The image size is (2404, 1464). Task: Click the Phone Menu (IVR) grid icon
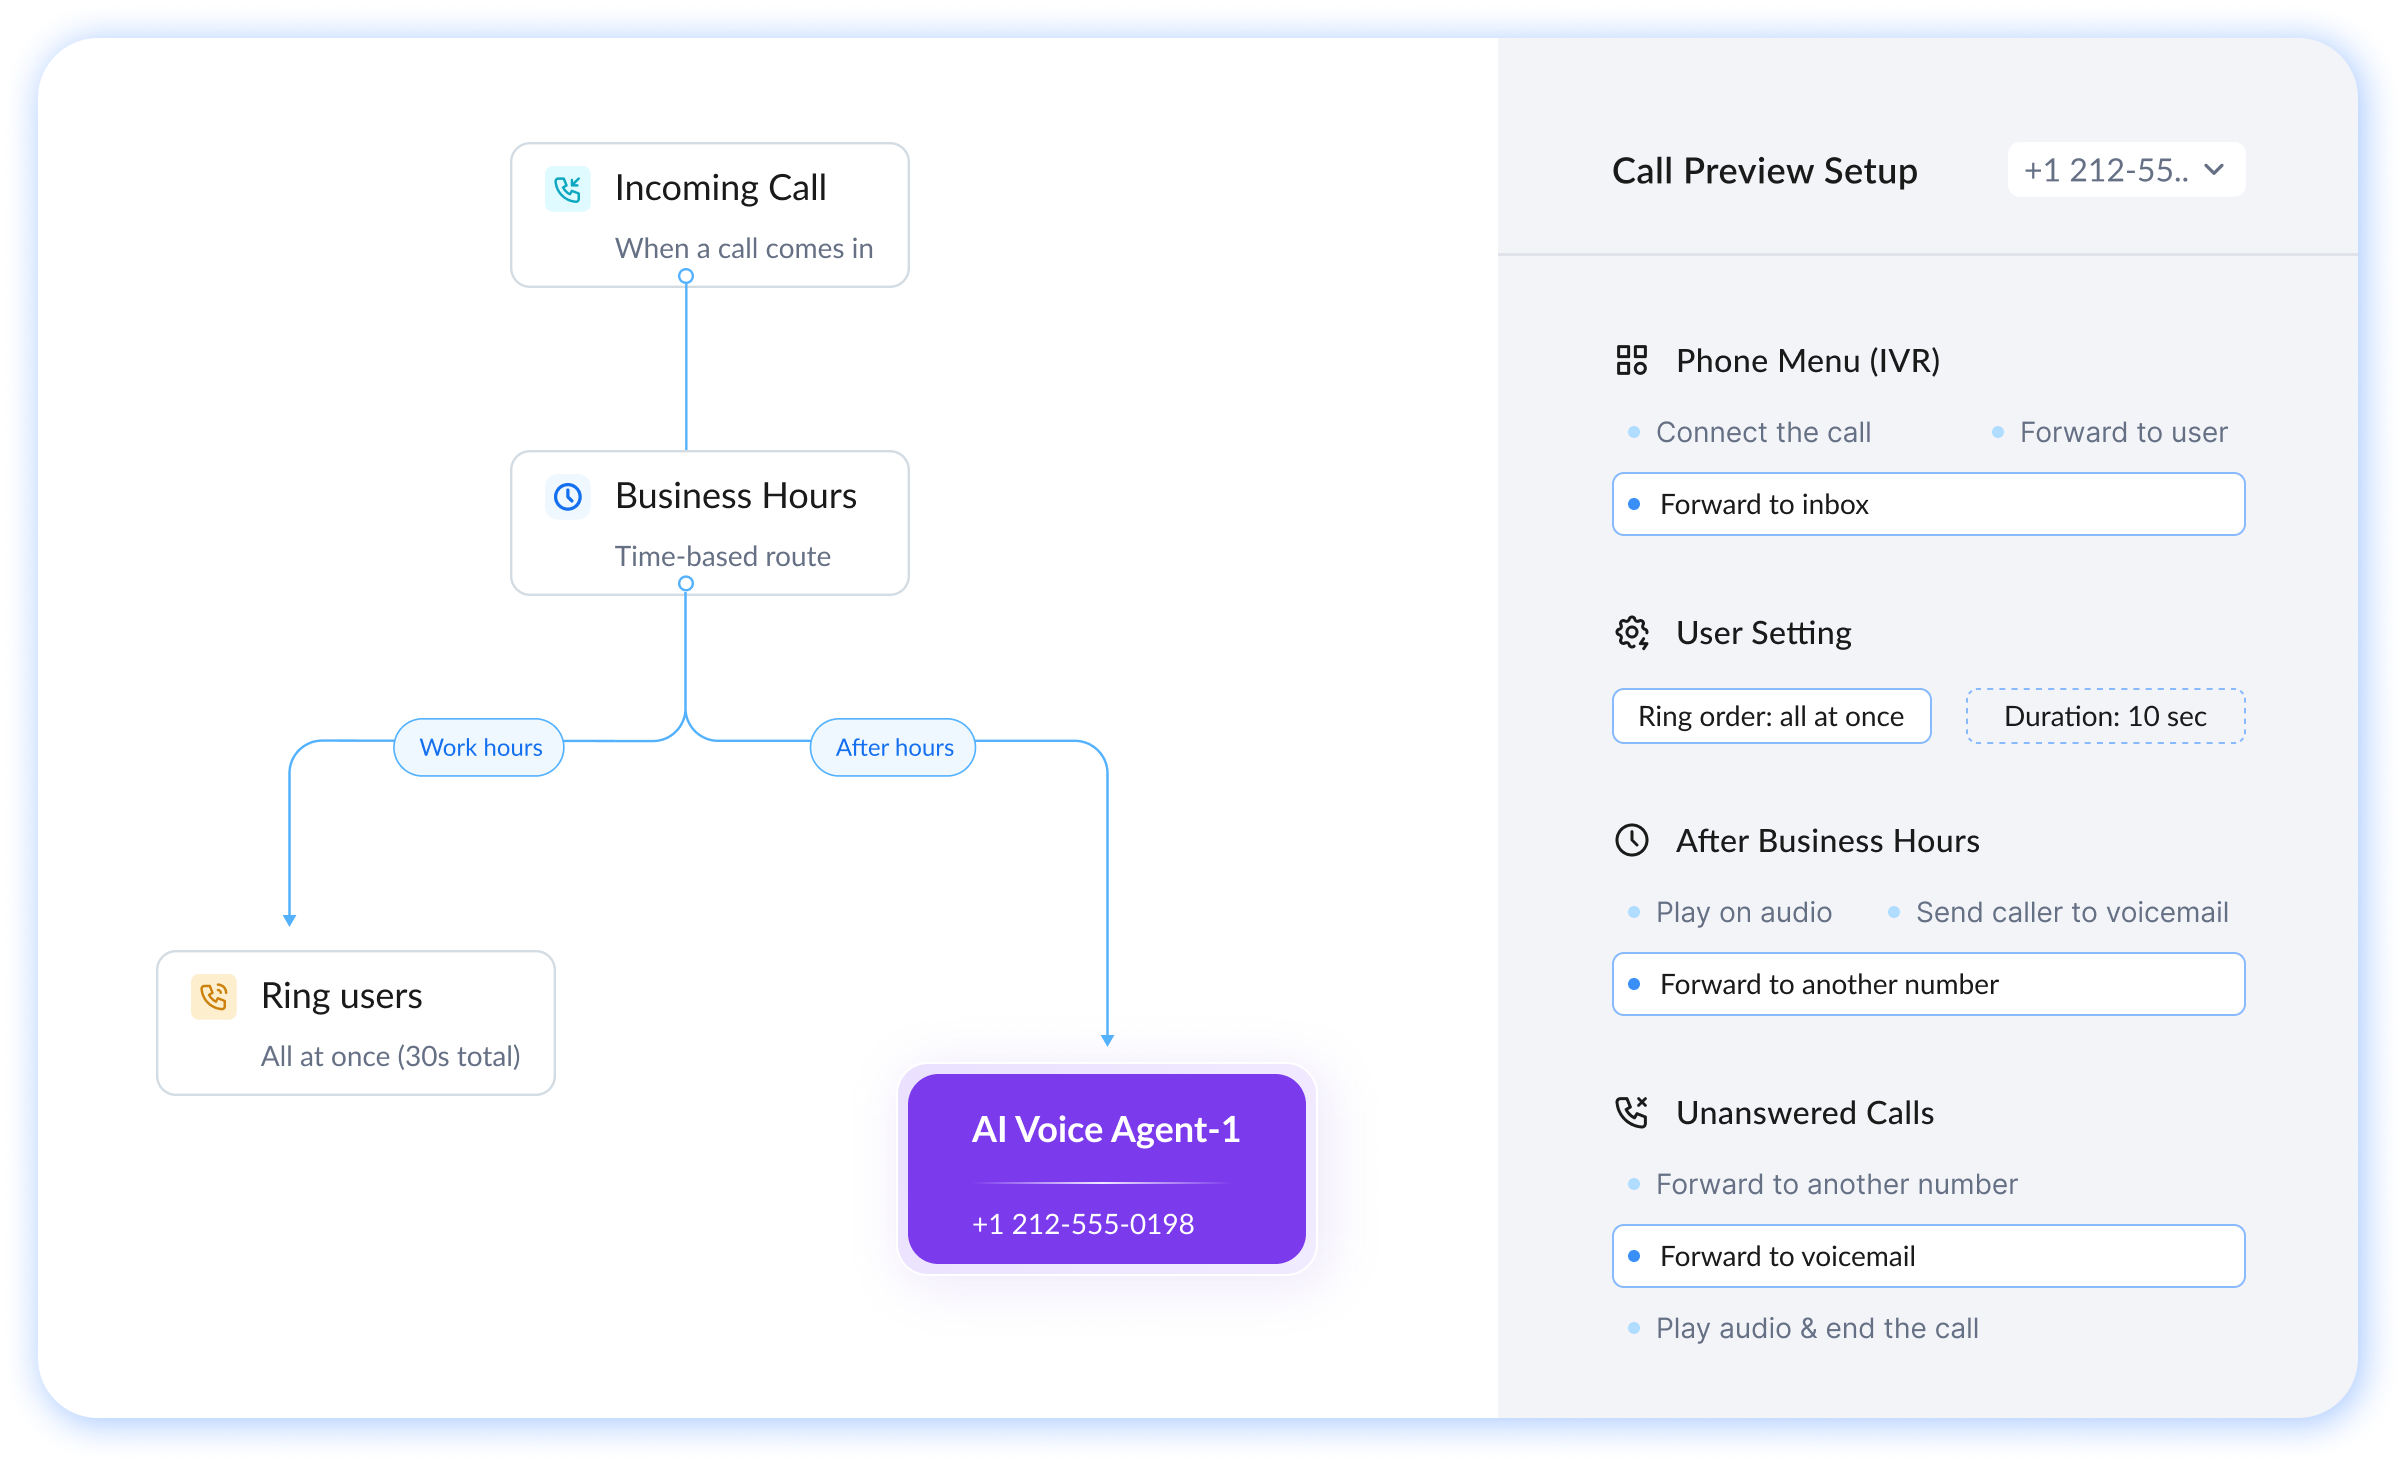(1631, 360)
